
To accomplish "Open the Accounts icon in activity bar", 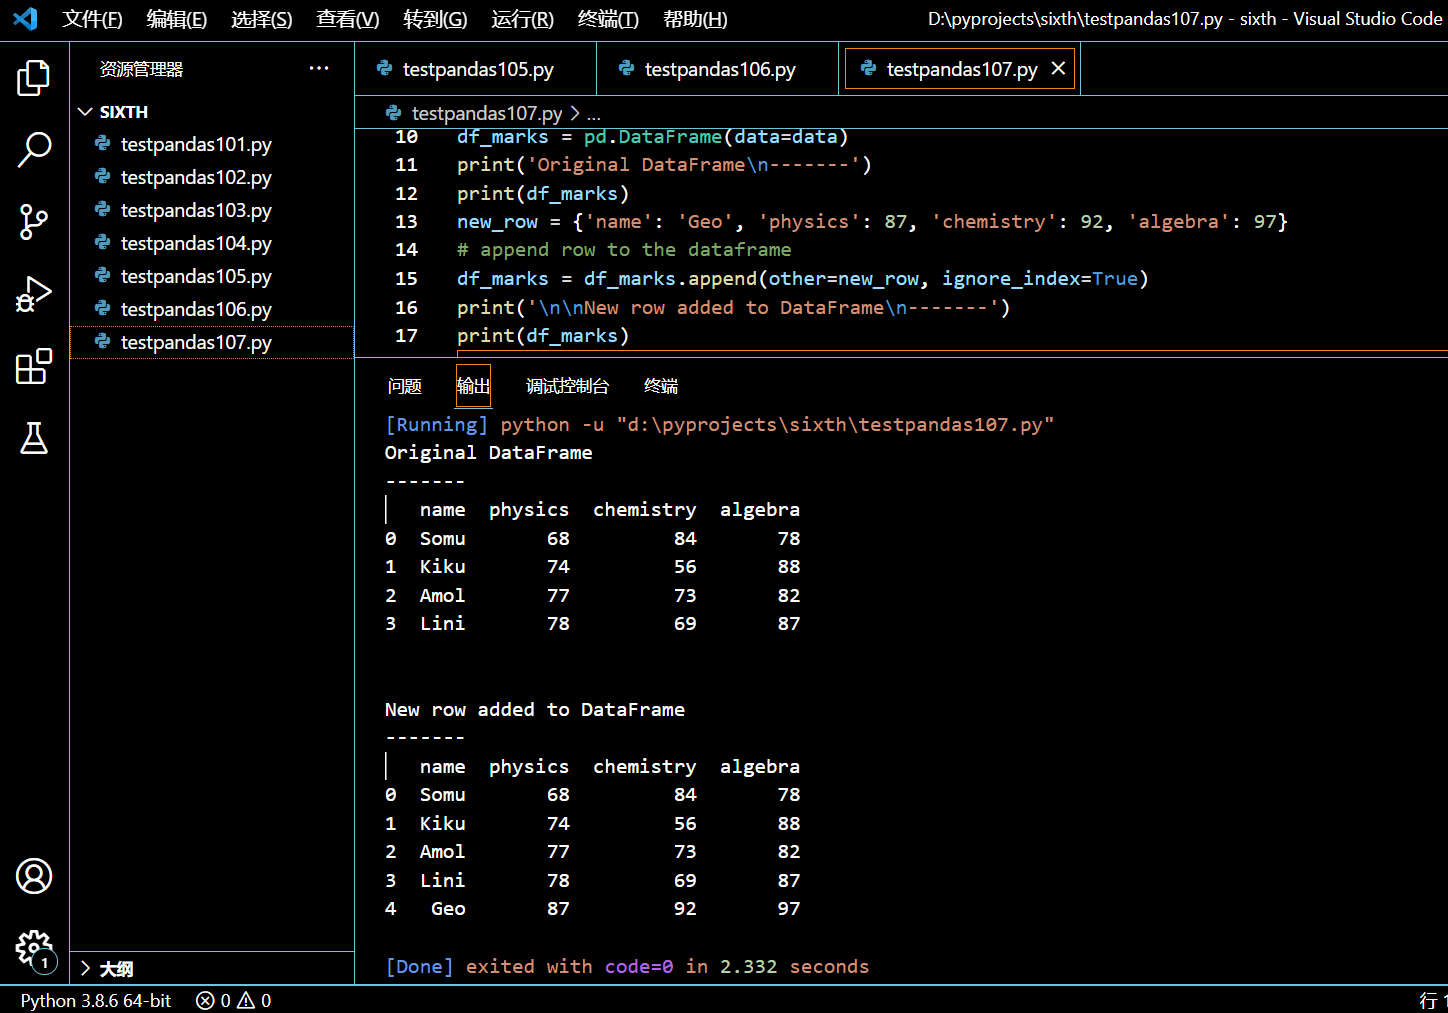I will pyautogui.click(x=34, y=876).
